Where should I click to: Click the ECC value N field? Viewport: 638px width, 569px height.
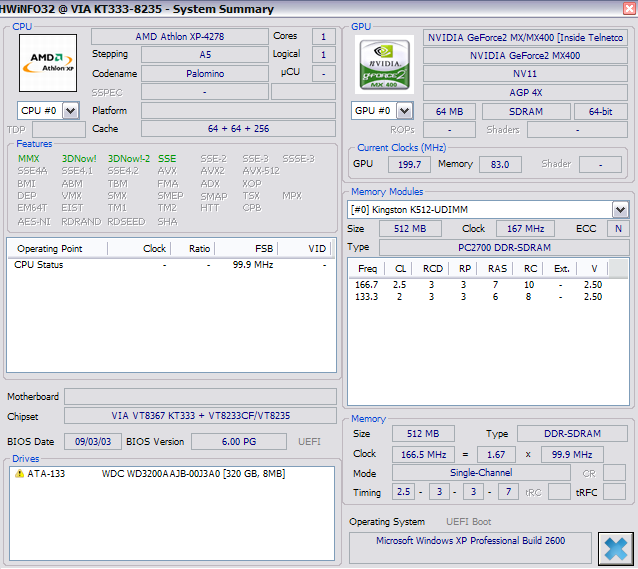618,229
